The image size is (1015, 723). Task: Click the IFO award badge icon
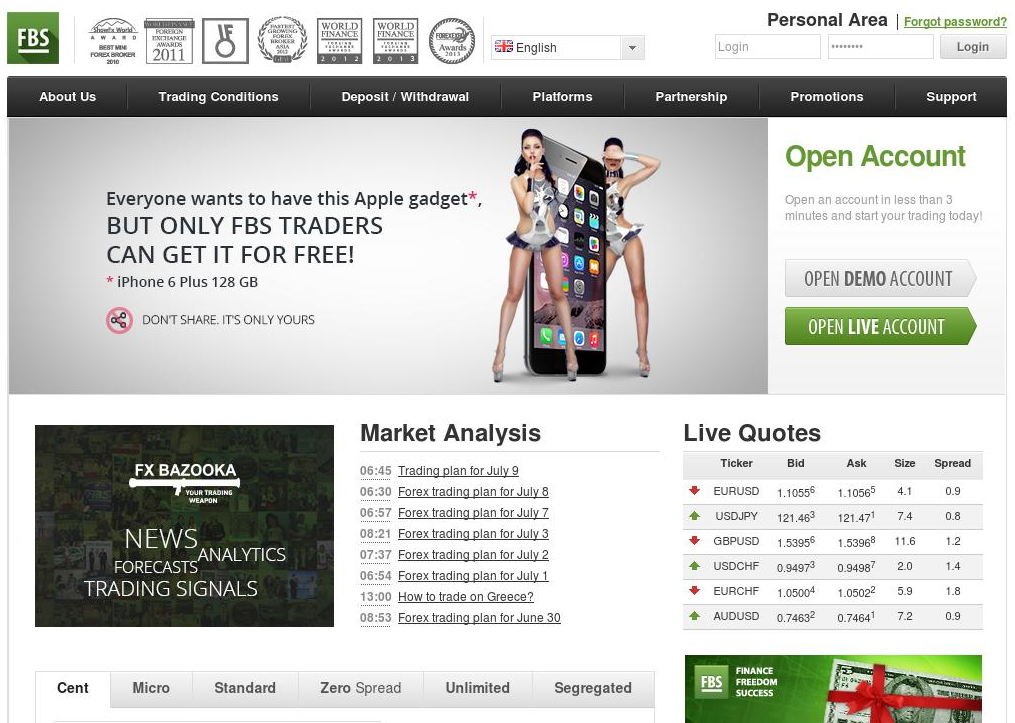click(x=225, y=41)
